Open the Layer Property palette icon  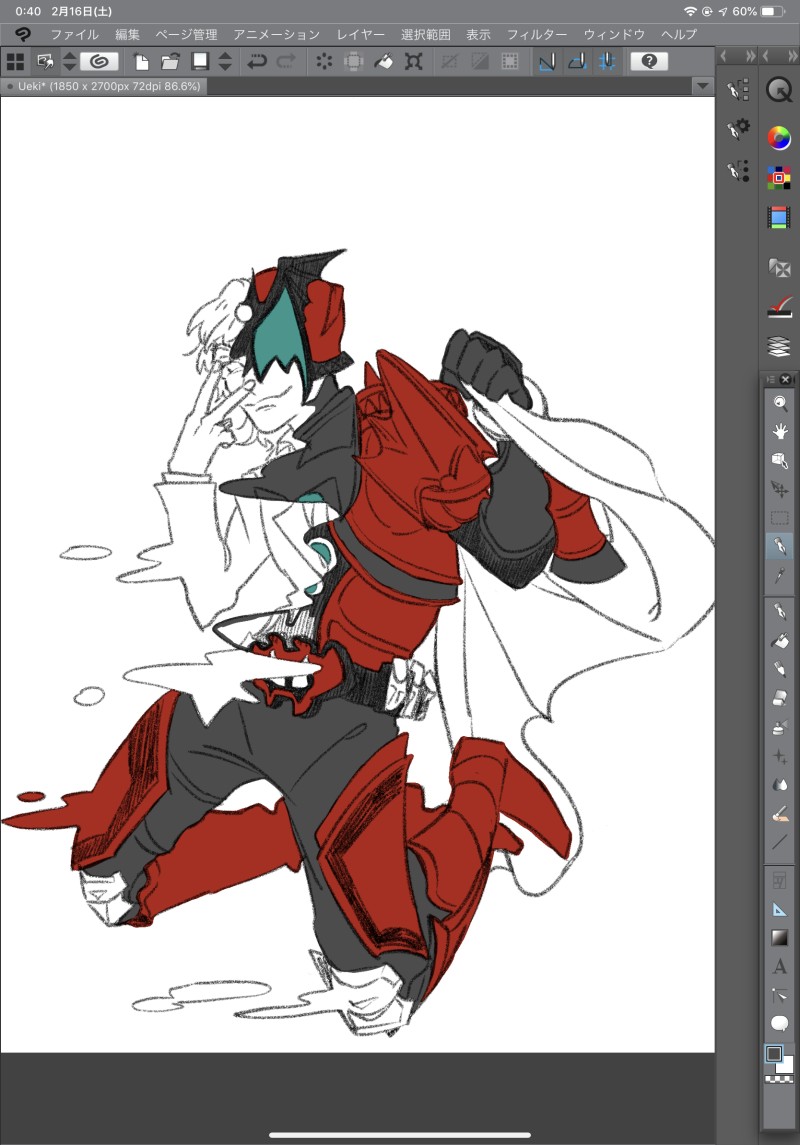click(x=780, y=307)
